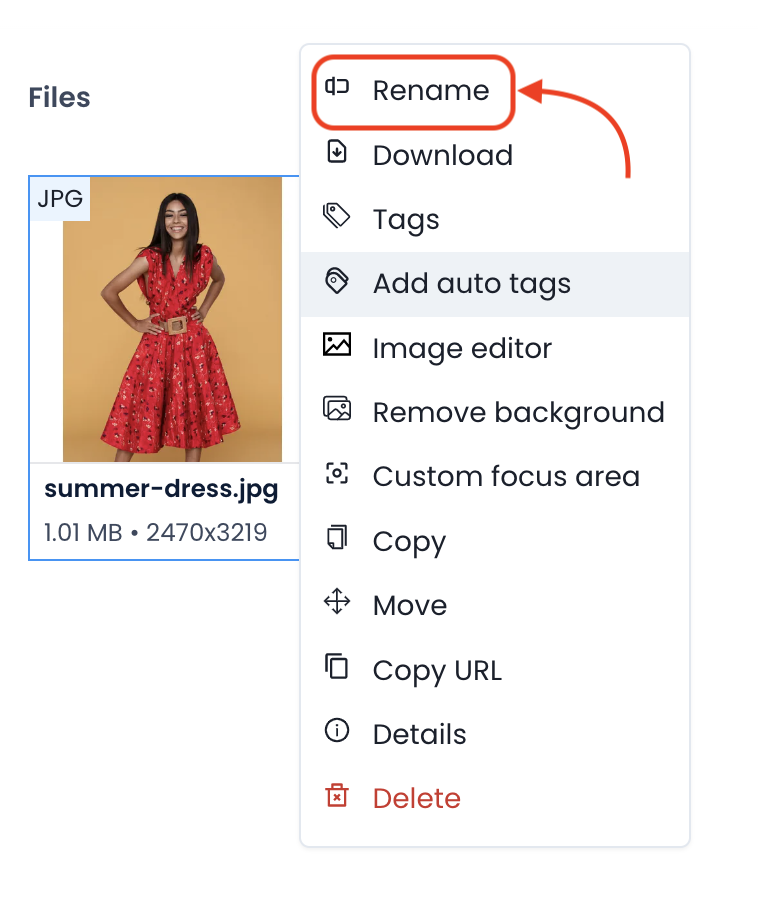Open the Image editor menu entry
This screenshot has height=916, width=758.
coord(495,348)
